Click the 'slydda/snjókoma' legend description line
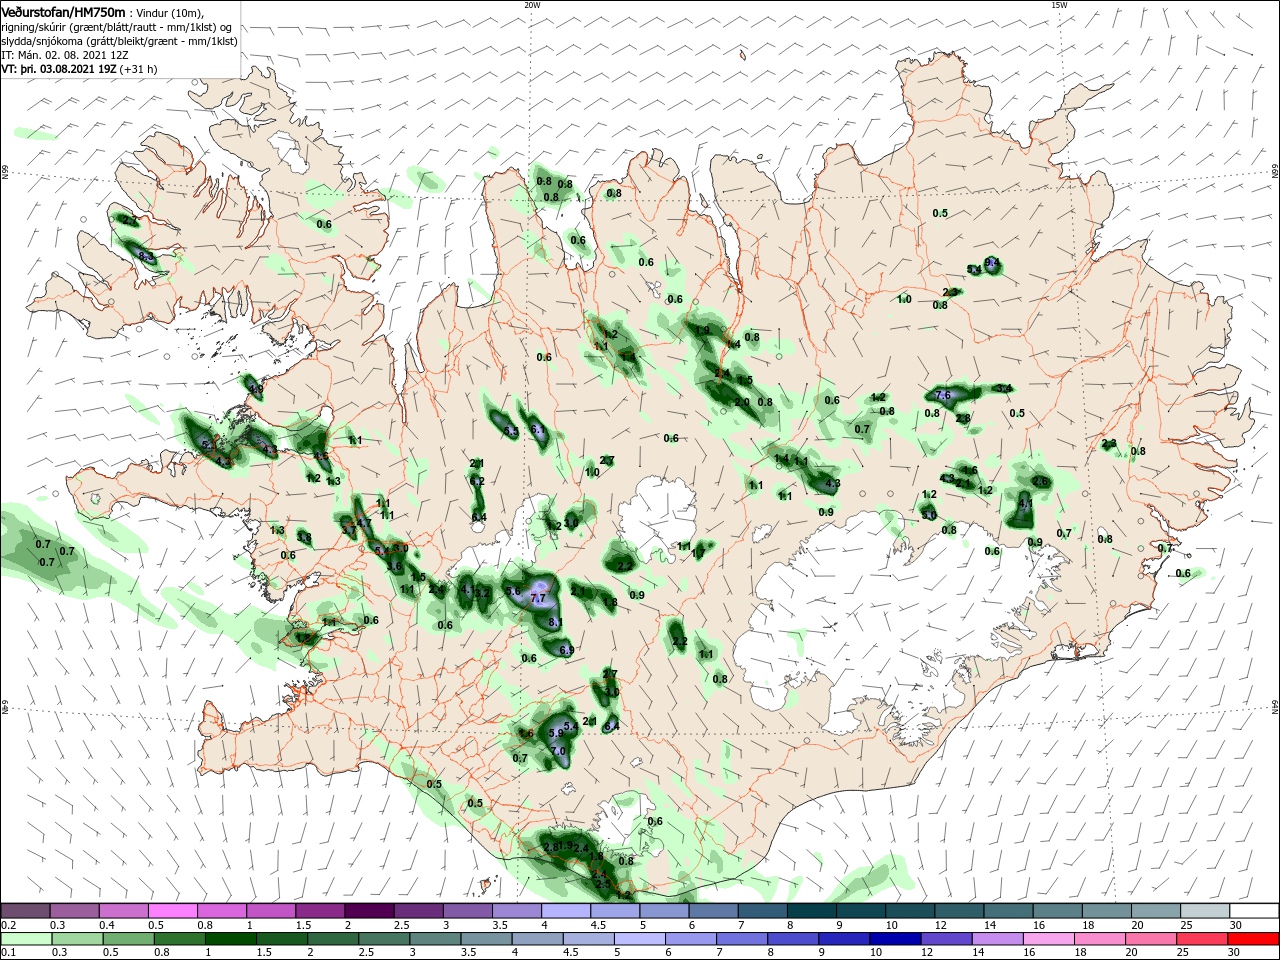Image resolution: width=1280 pixels, height=960 pixels. (119, 41)
